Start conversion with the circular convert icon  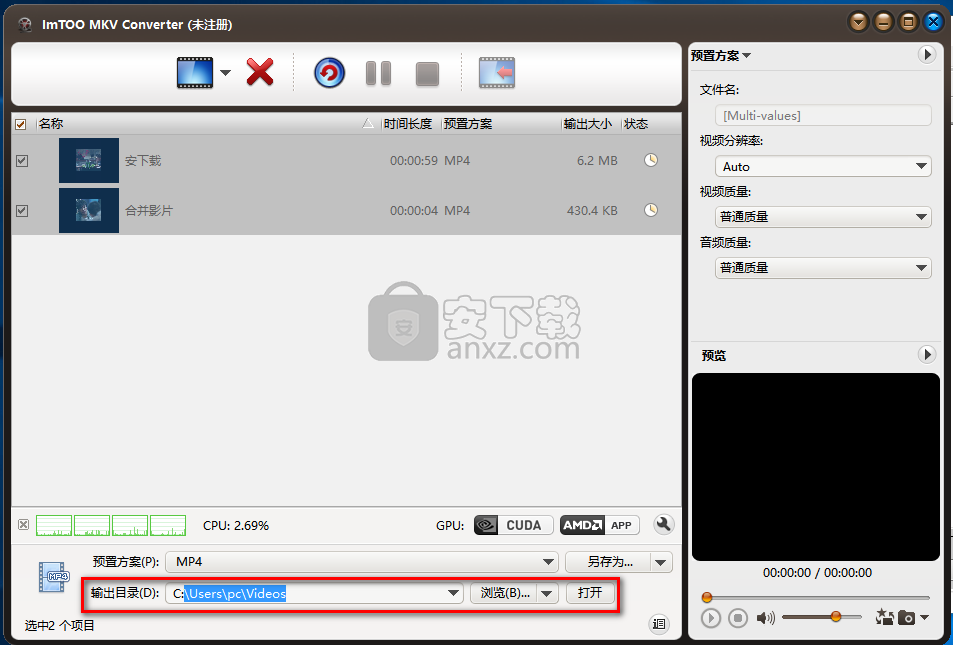329,73
